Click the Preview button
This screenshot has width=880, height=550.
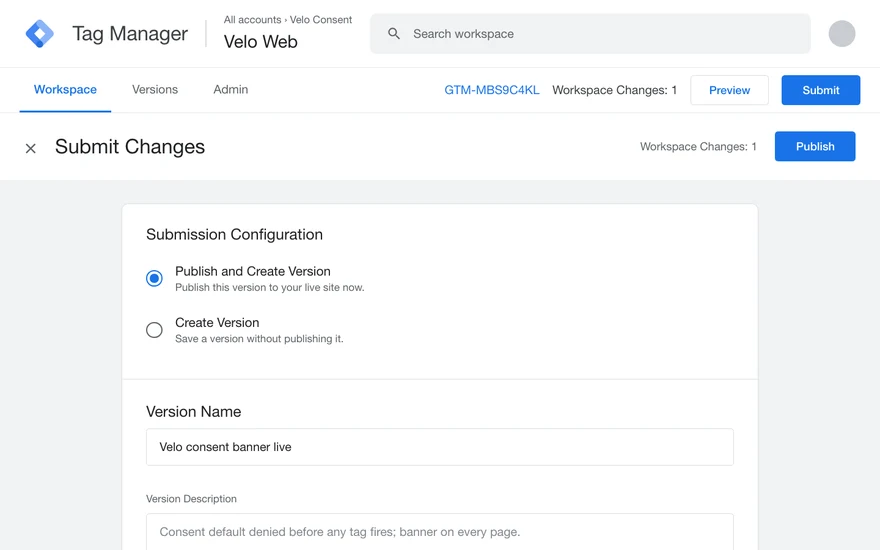[729, 90]
